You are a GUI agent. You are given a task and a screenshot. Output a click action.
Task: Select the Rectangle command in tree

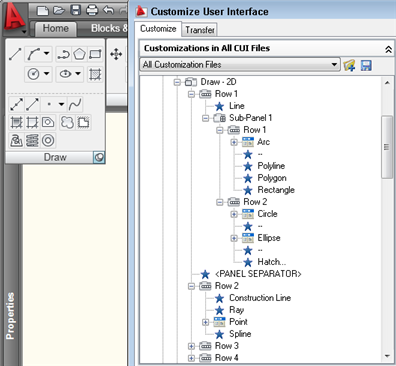click(276, 190)
